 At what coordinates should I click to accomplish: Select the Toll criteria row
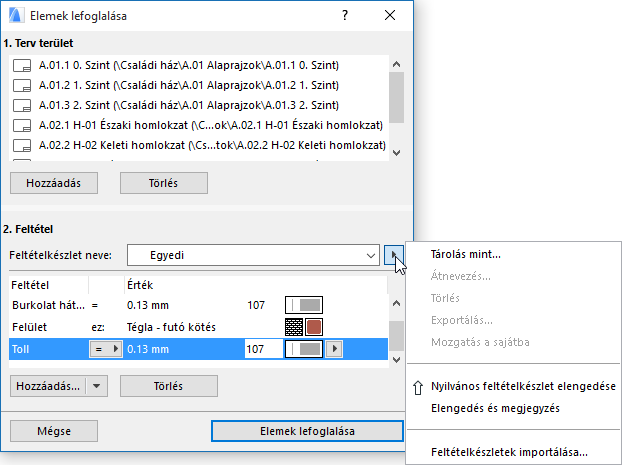[198, 349]
